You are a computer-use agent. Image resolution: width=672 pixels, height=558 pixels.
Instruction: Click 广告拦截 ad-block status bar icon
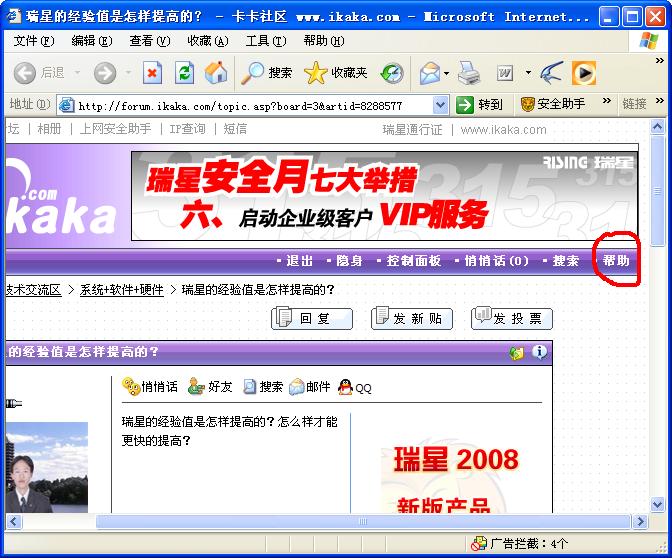(479, 543)
